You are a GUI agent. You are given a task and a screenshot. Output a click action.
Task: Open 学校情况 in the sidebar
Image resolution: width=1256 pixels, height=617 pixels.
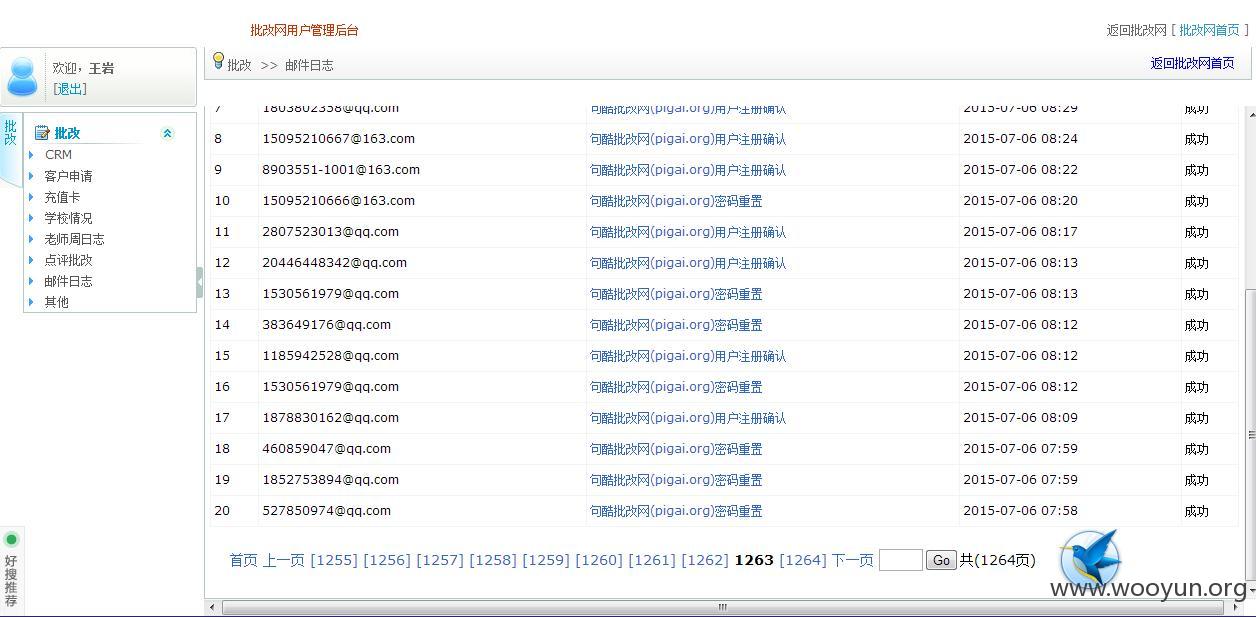68,218
